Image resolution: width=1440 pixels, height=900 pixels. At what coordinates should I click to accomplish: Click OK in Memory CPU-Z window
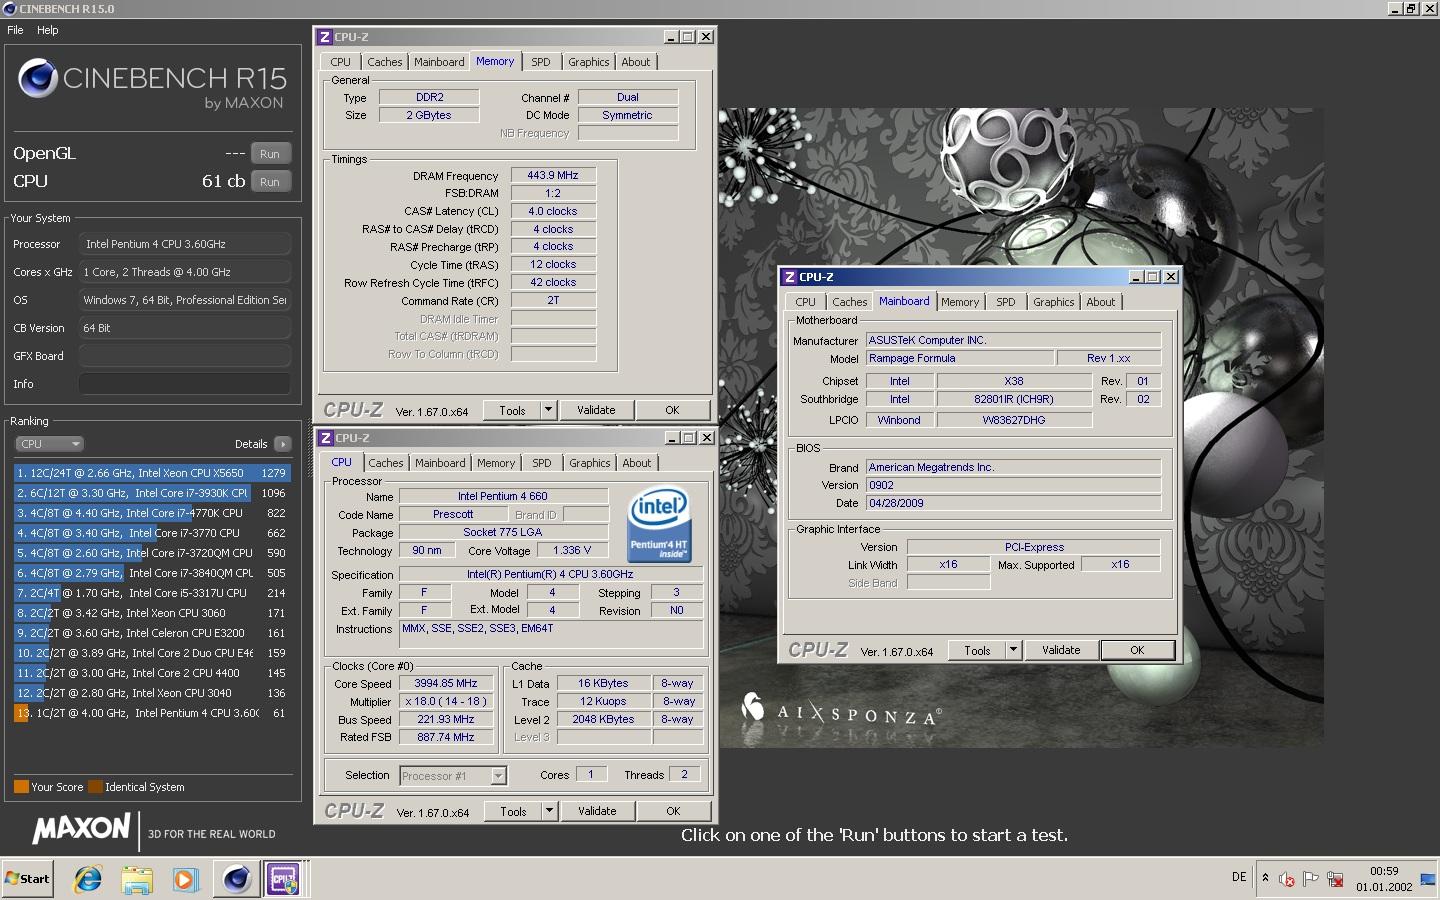(672, 410)
